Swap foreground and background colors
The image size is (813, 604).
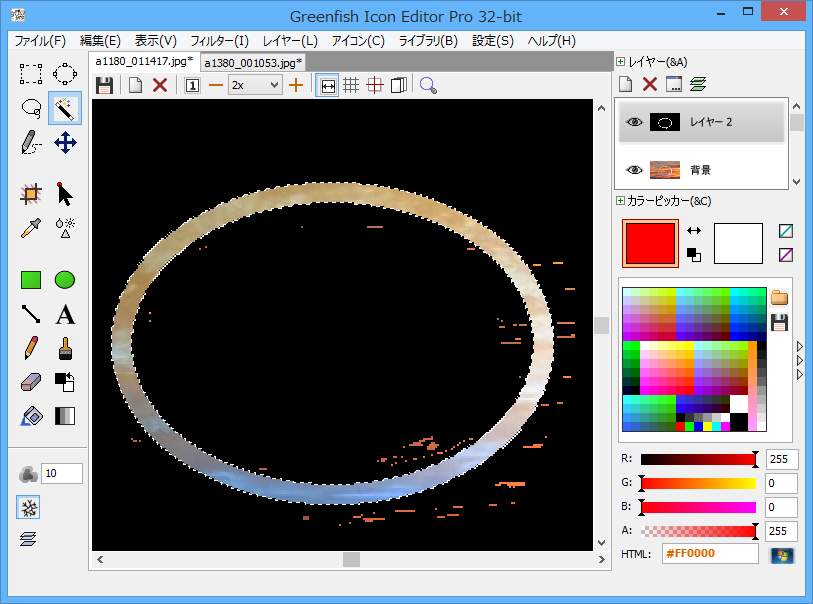(x=693, y=230)
